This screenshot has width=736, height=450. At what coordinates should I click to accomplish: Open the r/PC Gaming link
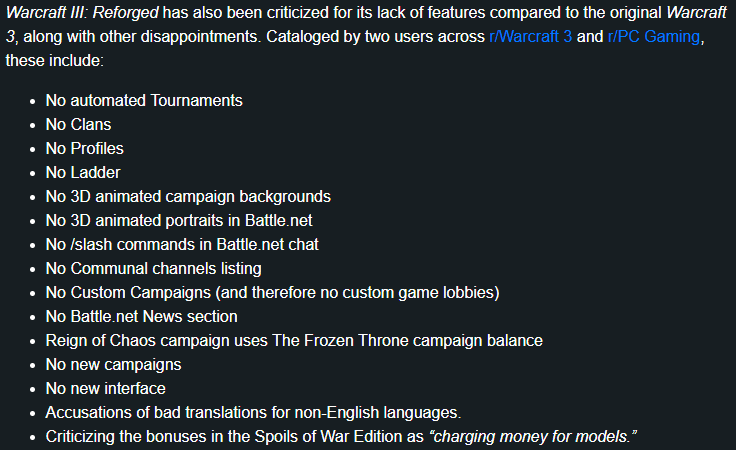click(653, 37)
